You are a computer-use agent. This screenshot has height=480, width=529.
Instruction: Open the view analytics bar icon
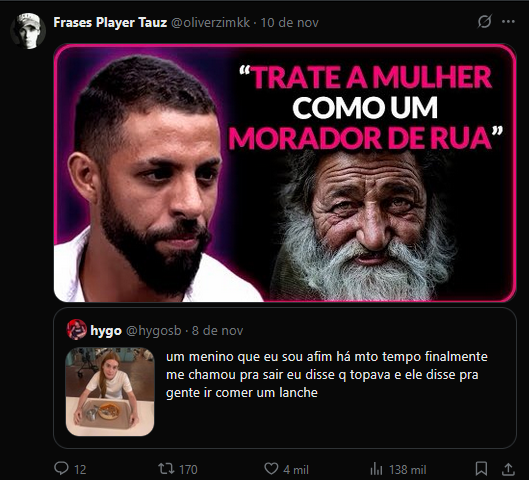tap(377, 468)
